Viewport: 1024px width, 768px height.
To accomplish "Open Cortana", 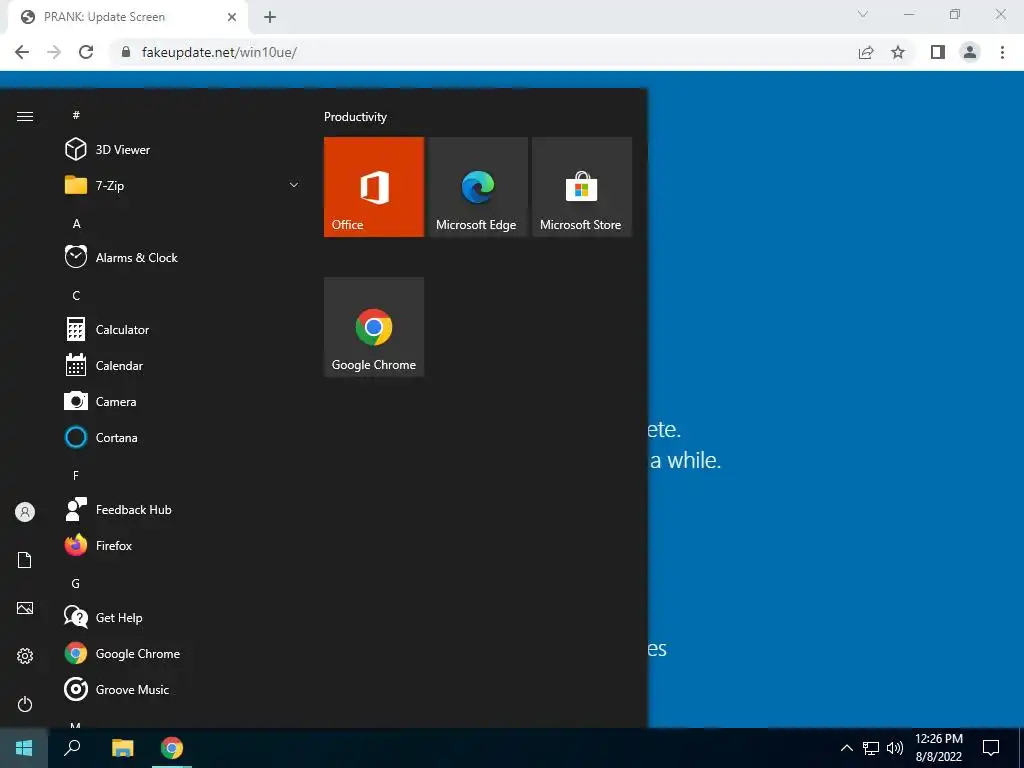I will point(183,438).
